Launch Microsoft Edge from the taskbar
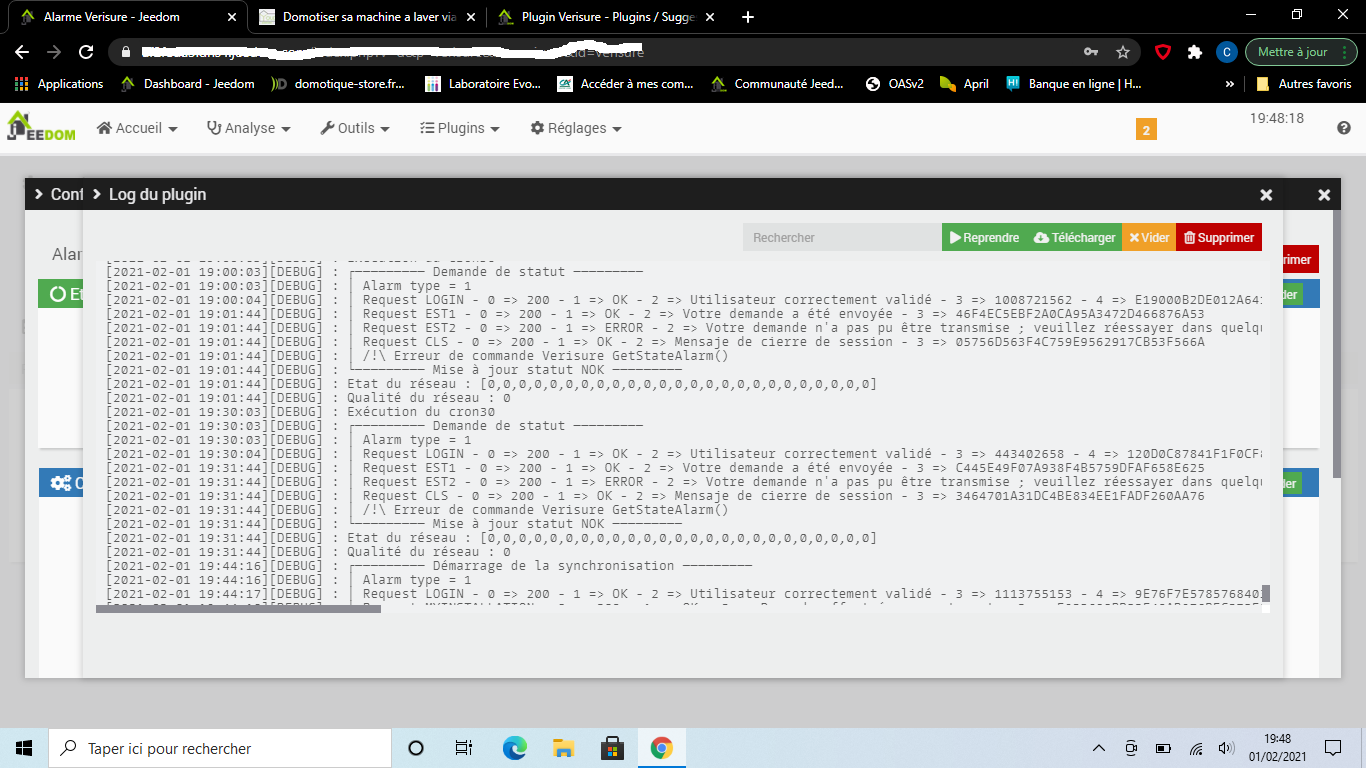The image size is (1366, 768). pos(514,748)
